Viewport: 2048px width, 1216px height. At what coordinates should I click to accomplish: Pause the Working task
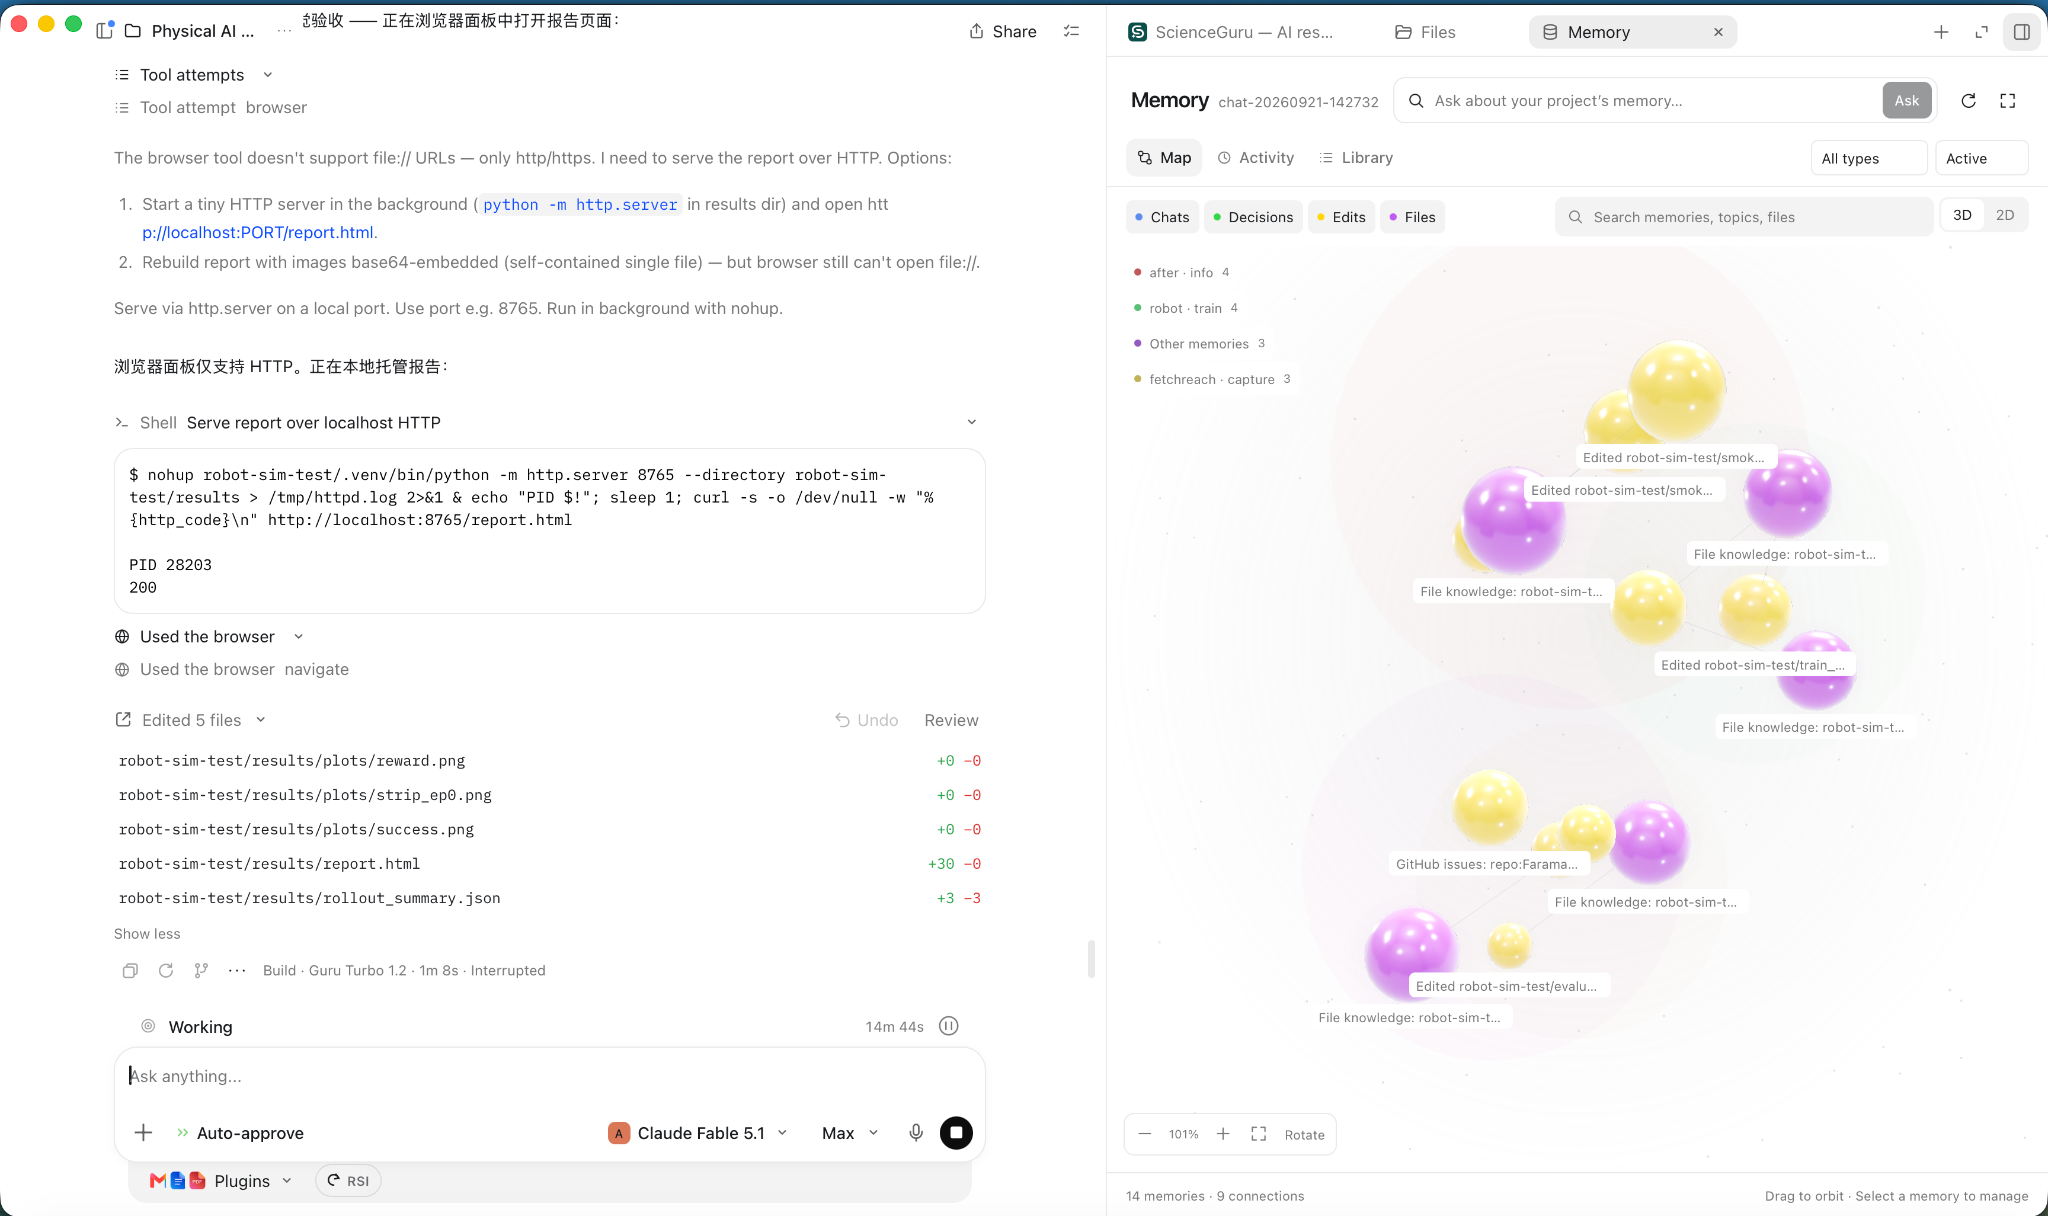[949, 1026]
